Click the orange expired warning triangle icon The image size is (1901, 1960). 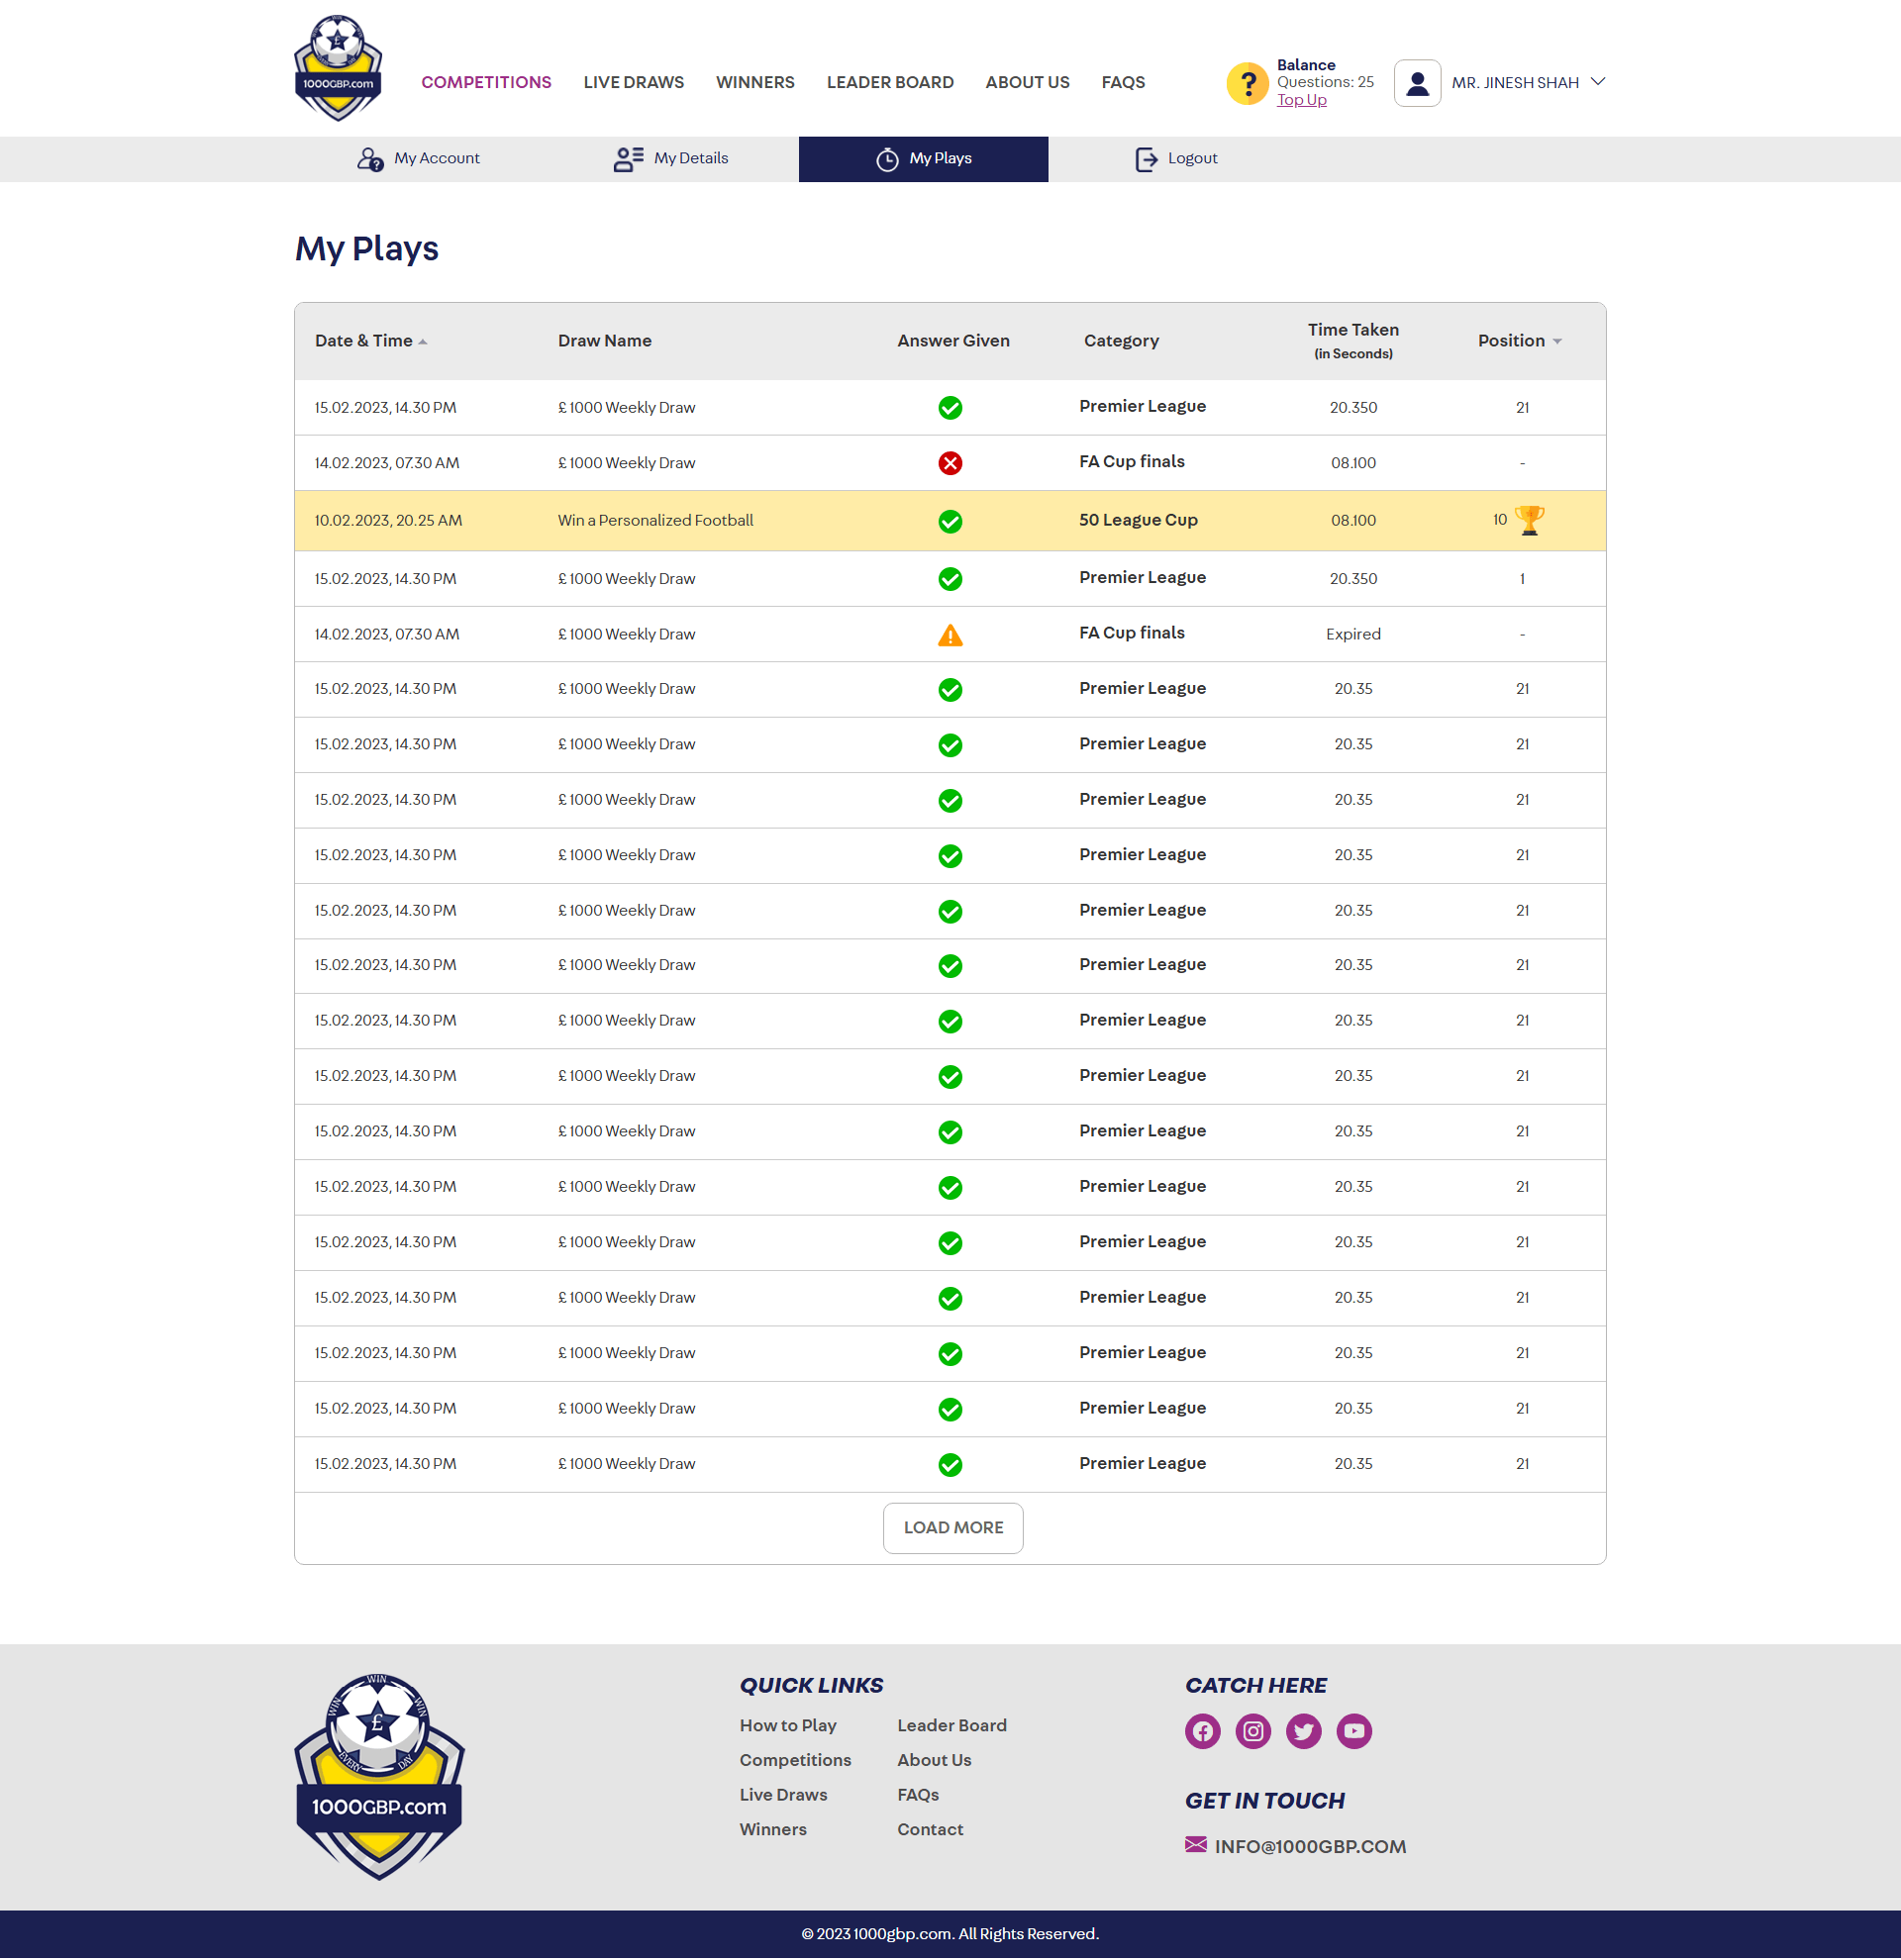pyautogui.click(x=950, y=635)
